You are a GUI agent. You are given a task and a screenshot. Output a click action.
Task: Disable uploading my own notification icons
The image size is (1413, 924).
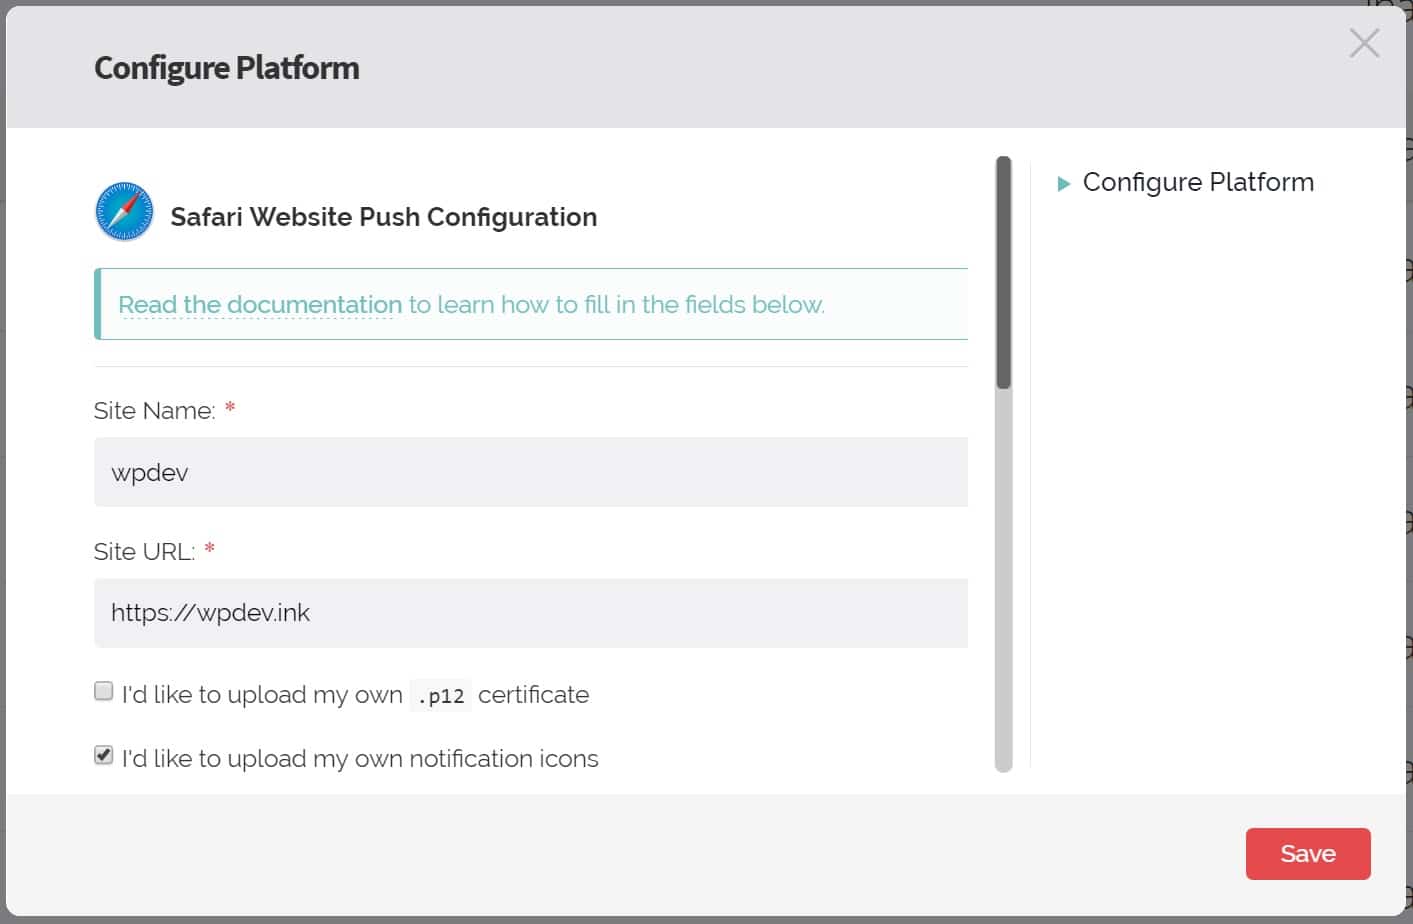point(103,755)
